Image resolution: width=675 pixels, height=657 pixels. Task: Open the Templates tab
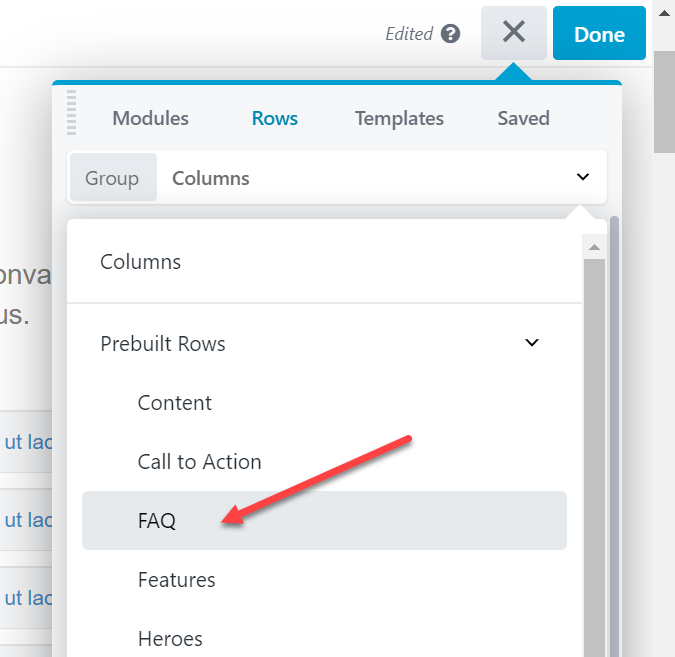pos(399,118)
